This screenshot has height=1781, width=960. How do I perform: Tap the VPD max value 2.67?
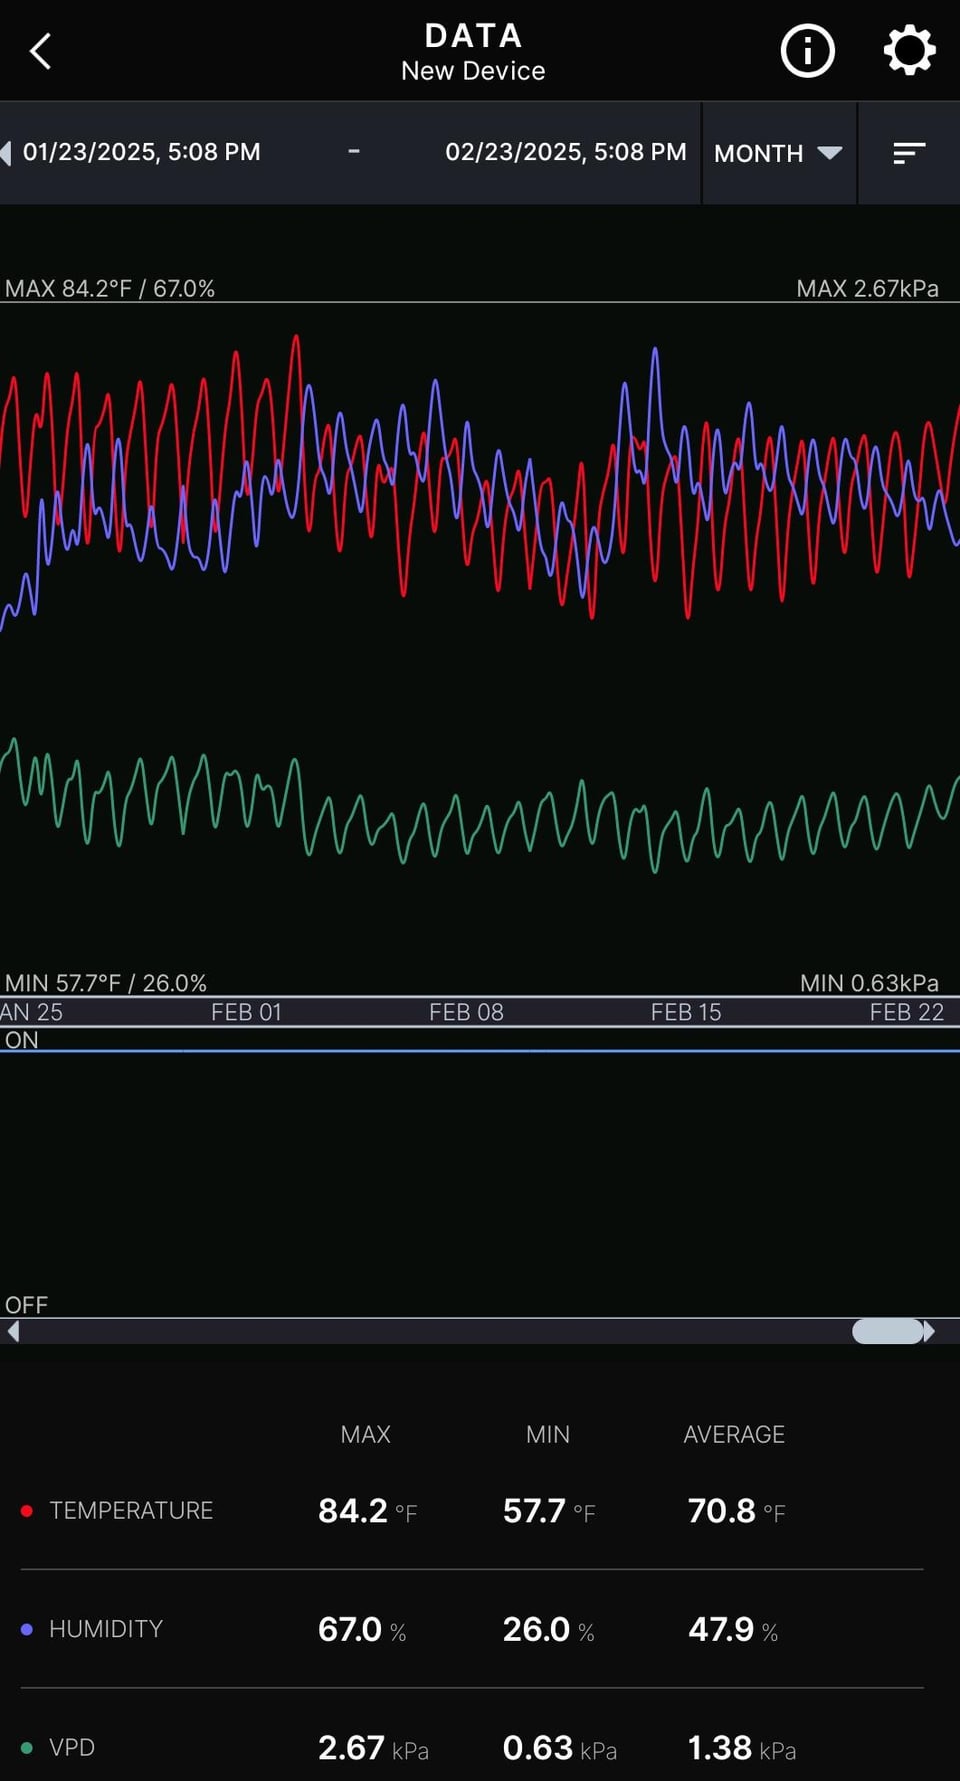[351, 1748]
